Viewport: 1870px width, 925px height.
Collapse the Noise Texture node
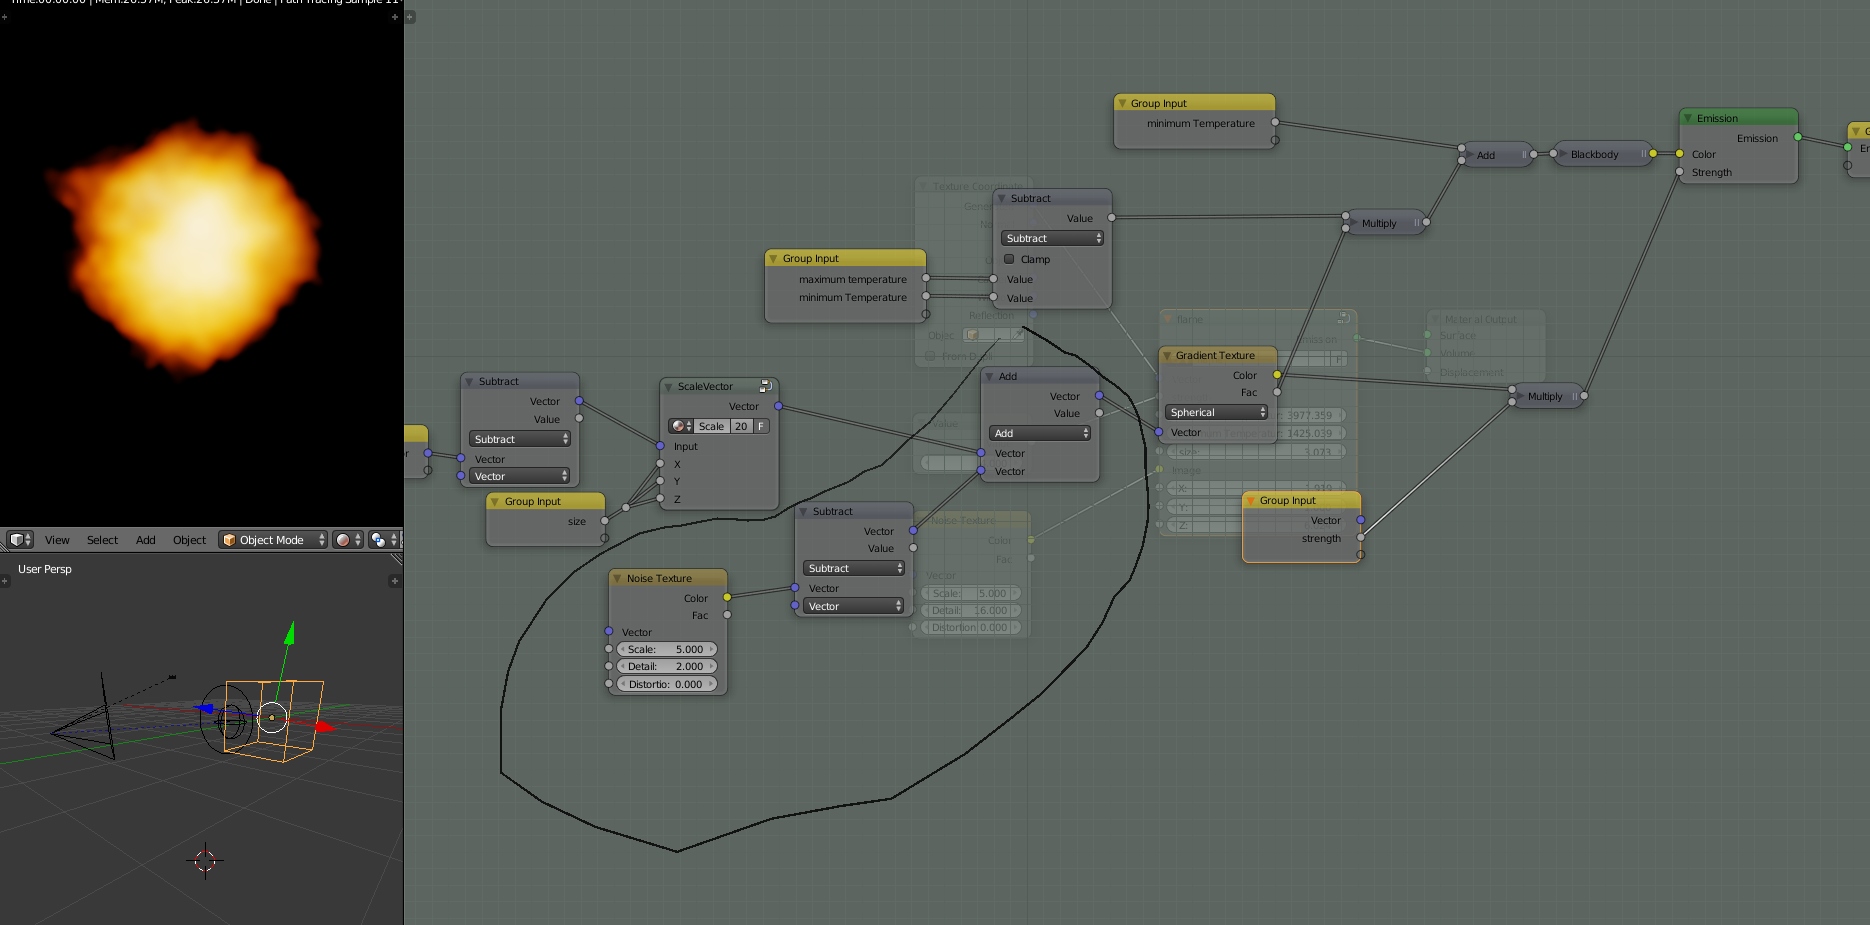[x=617, y=578]
